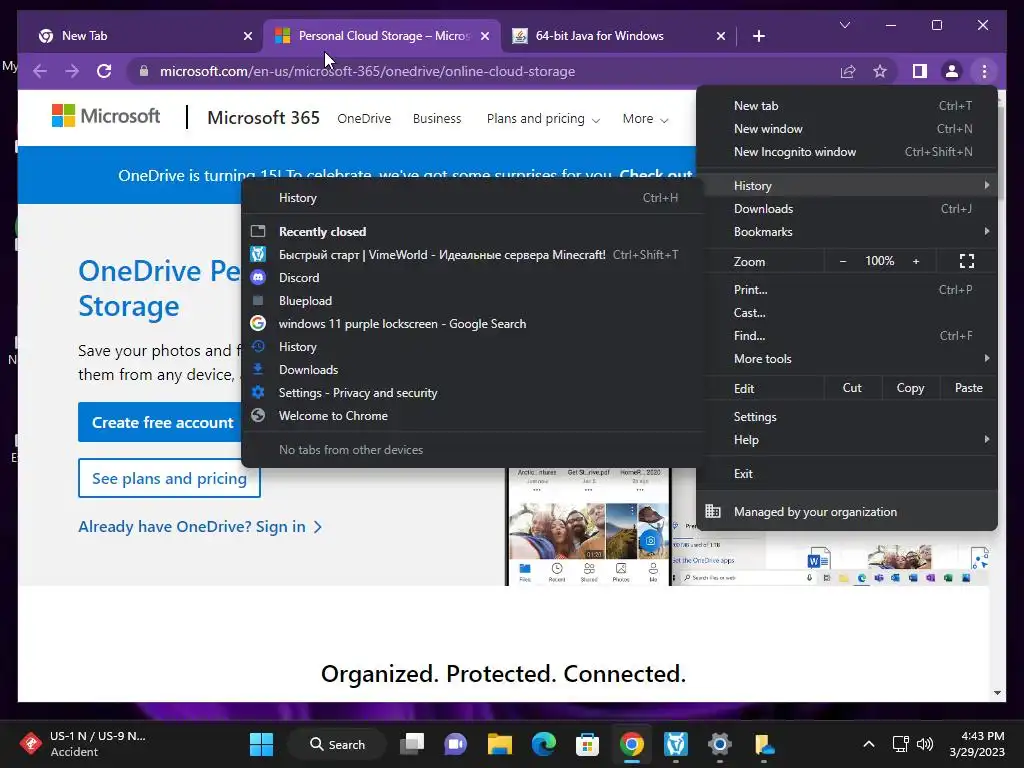Image resolution: width=1024 pixels, height=768 pixels.
Task: Decrease zoom with the minus button
Action: pos(842,261)
